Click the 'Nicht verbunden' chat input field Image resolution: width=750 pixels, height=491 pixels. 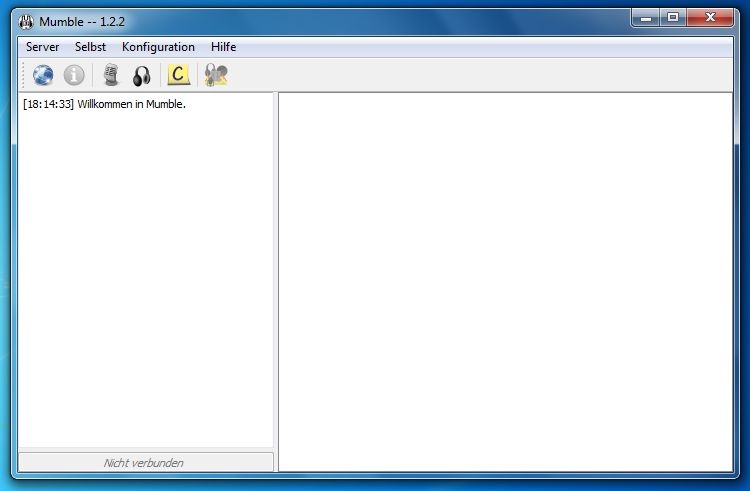(x=146, y=462)
